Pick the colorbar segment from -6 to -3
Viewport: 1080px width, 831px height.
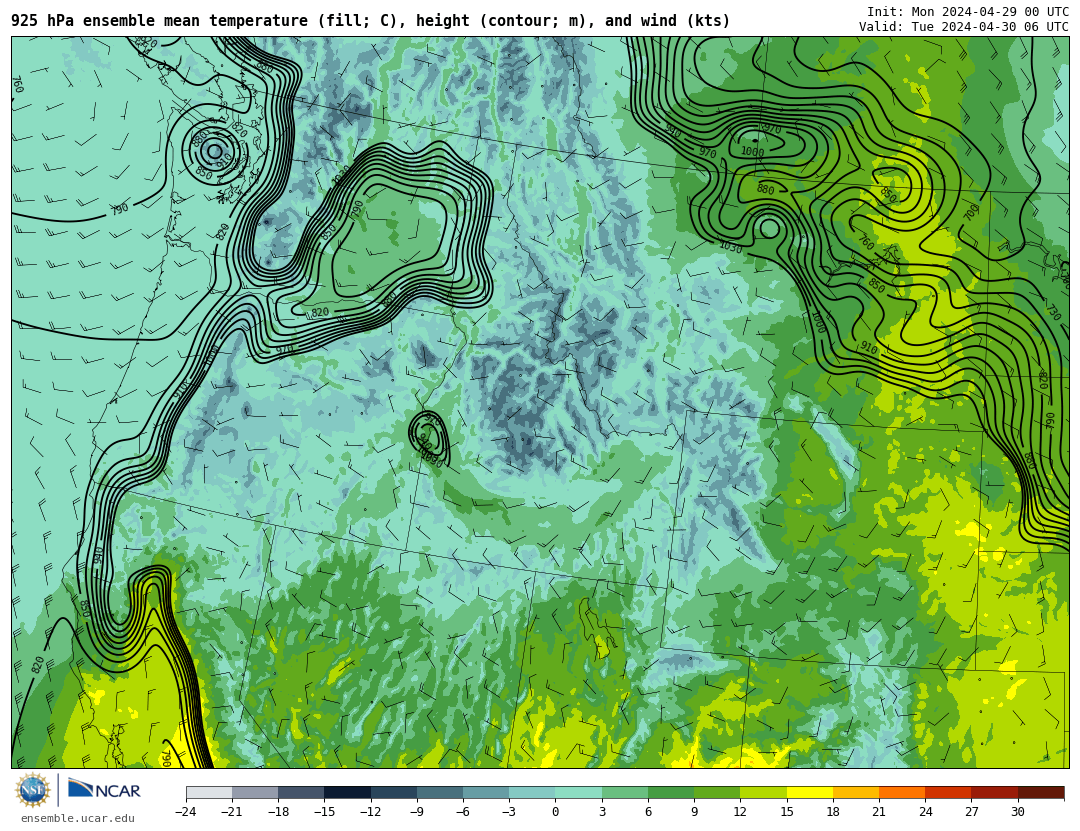[486, 792]
